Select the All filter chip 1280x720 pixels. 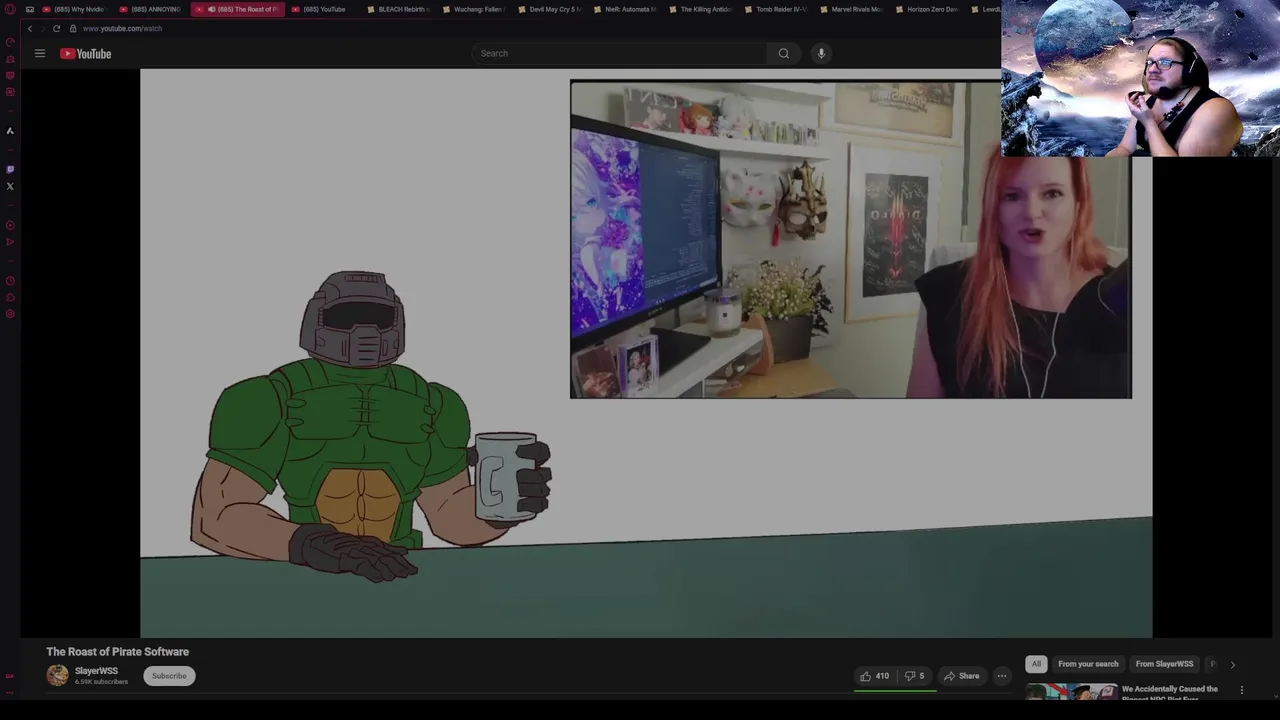coord(1036,664)
